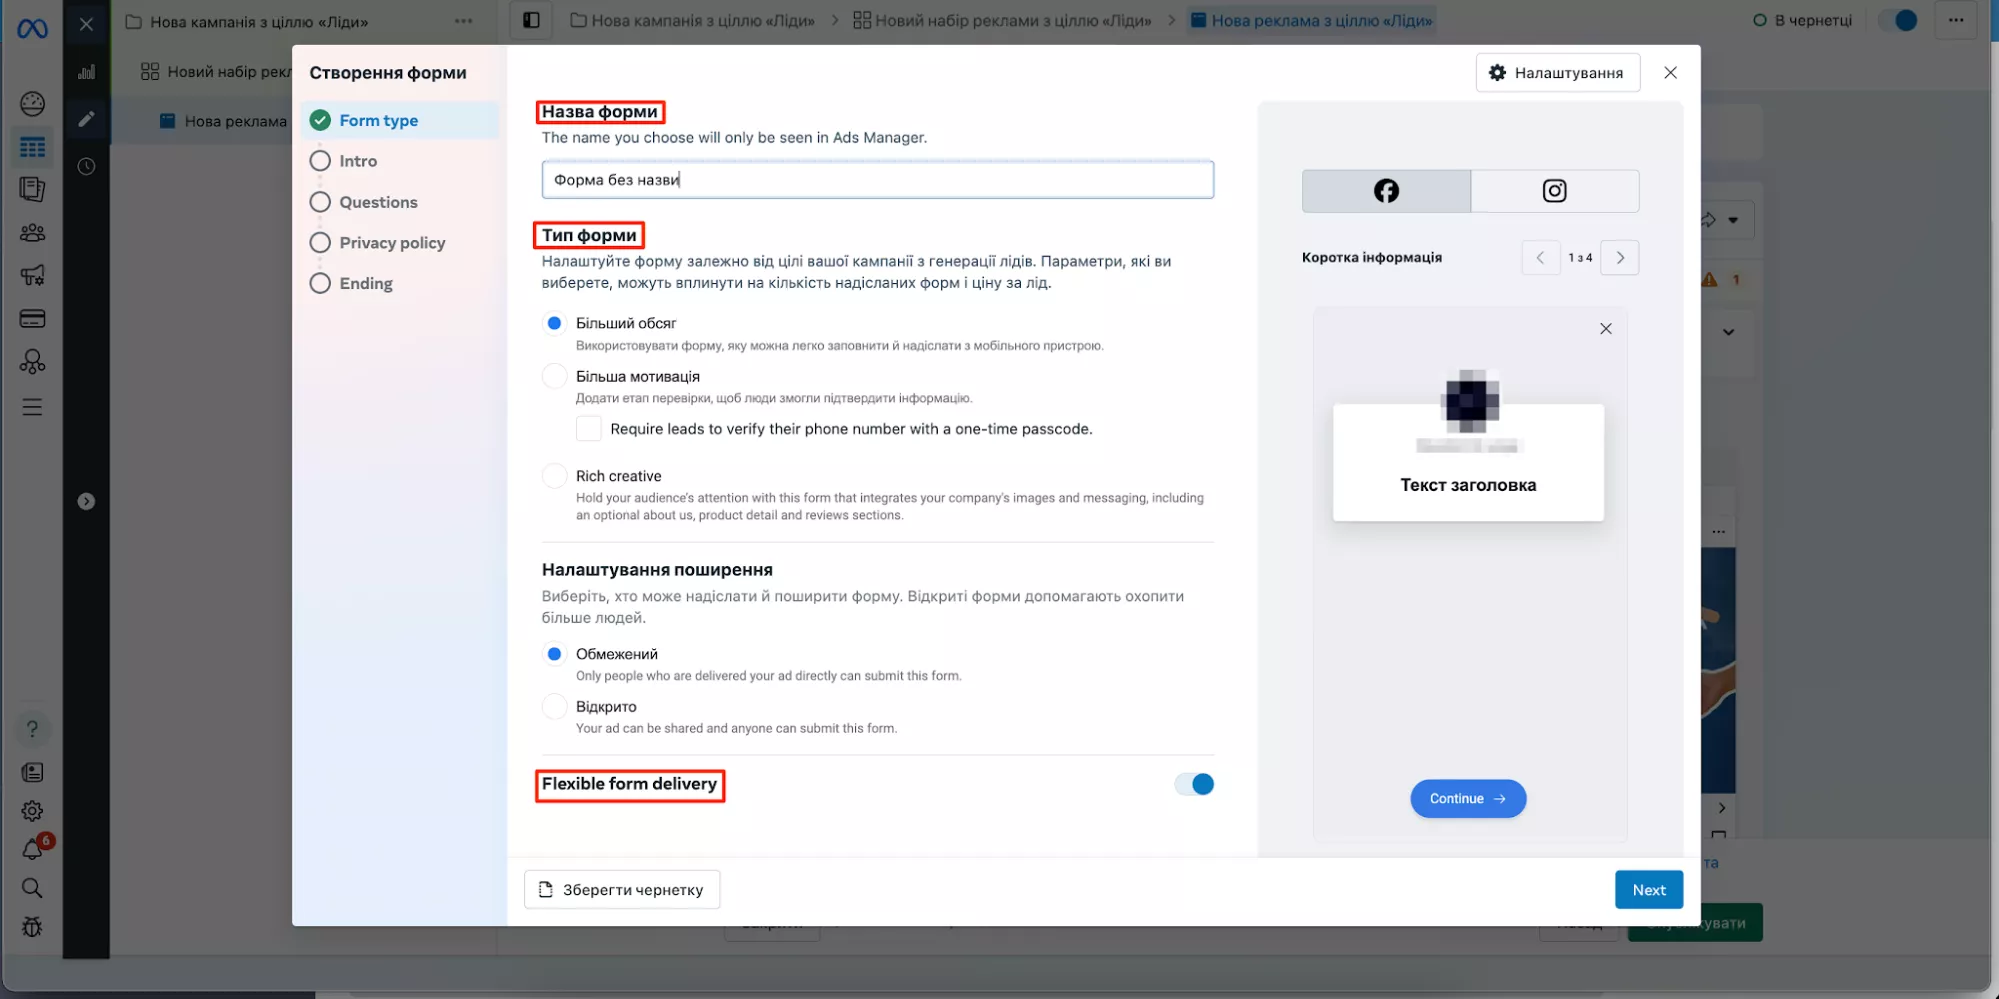Open help question mark icon
The image size is (1999, 999).
(32, 729)
